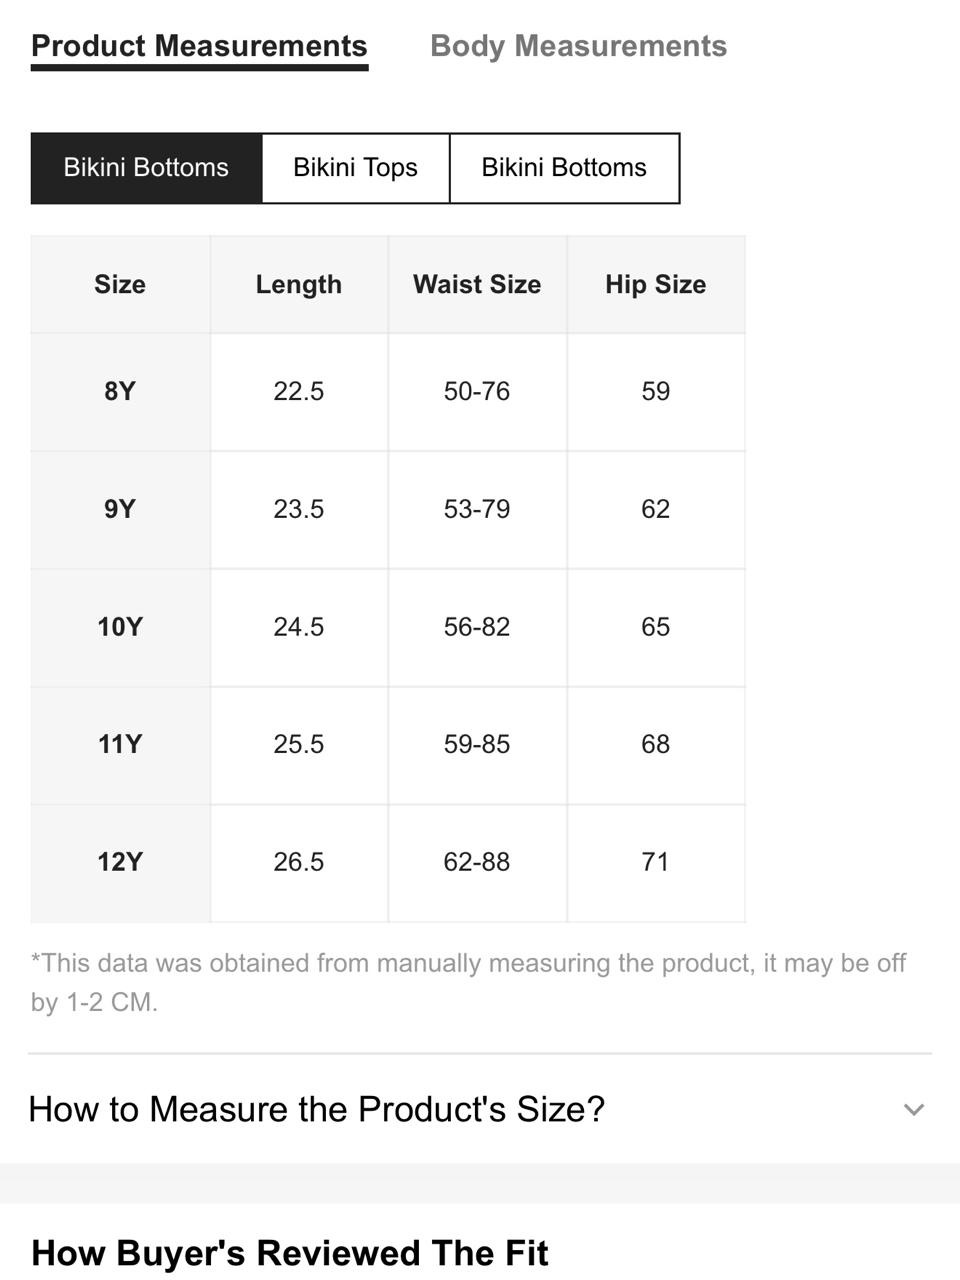Click the Waist Size column header
Screen dimensions: 960x1280
[x=477, y=285]
